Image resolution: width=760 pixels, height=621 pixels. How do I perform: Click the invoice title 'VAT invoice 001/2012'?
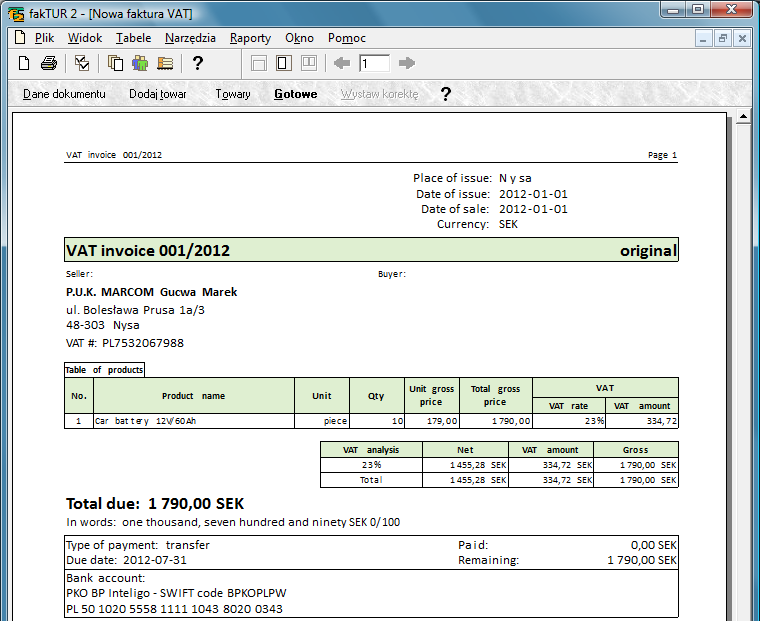coord(148,250)
